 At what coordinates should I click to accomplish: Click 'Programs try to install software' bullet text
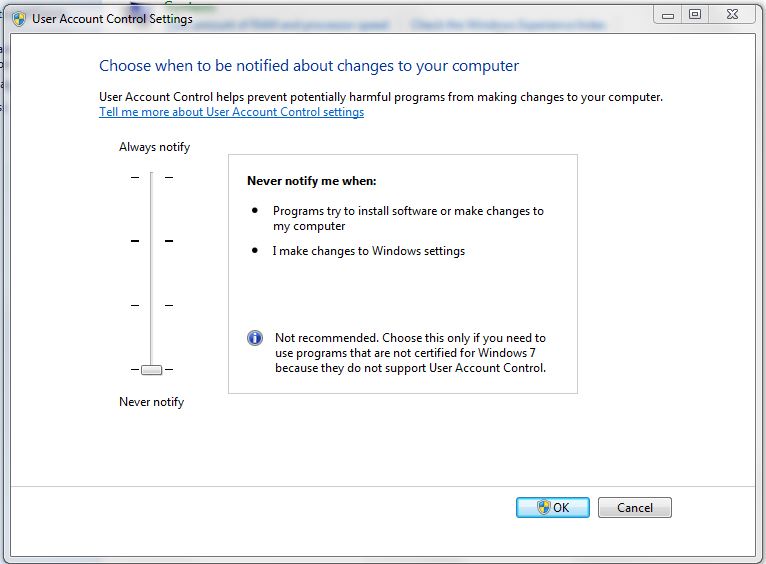408,218
